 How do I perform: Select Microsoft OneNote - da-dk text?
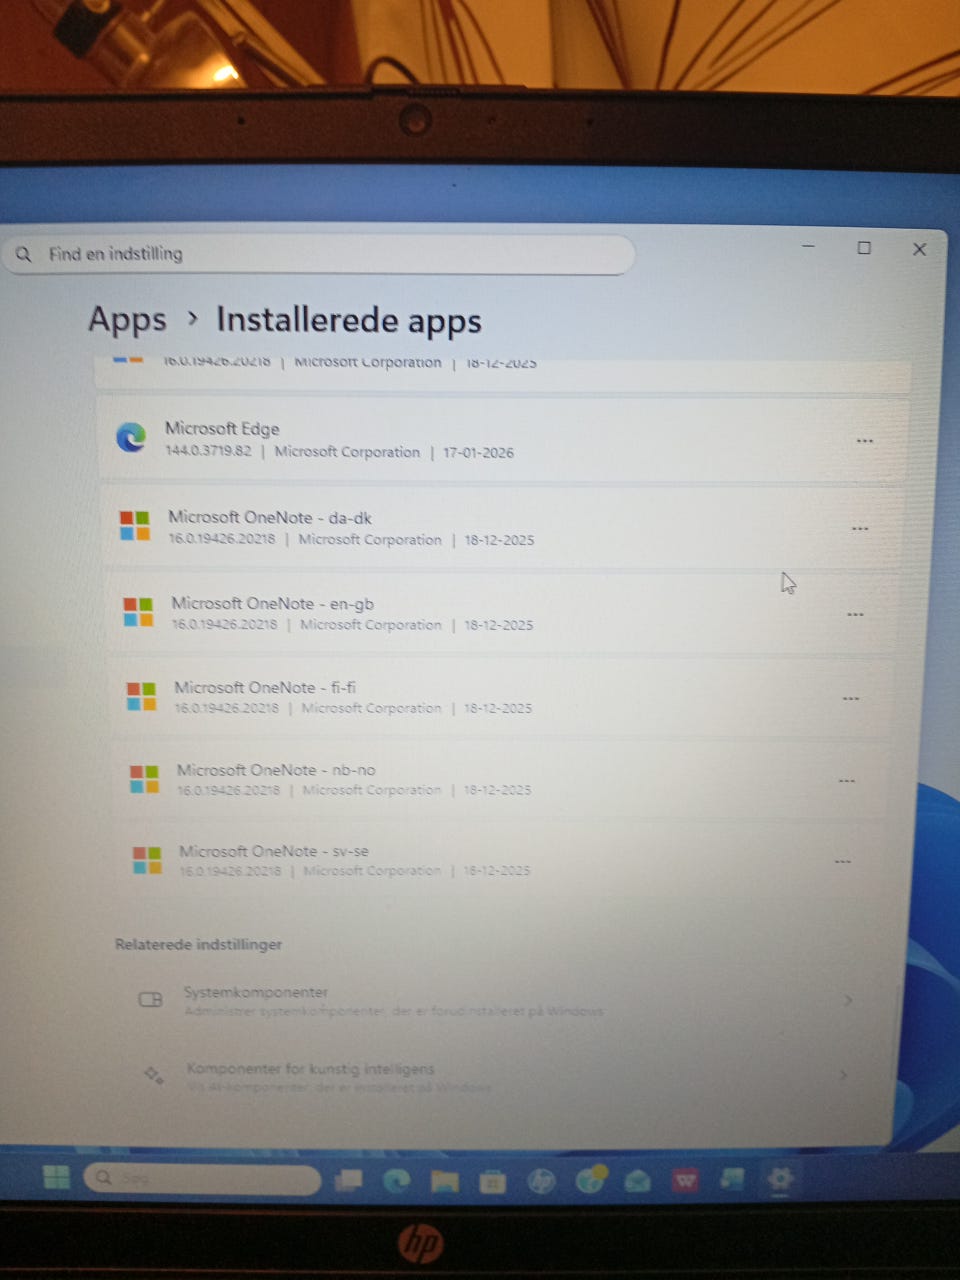(270, 517)
